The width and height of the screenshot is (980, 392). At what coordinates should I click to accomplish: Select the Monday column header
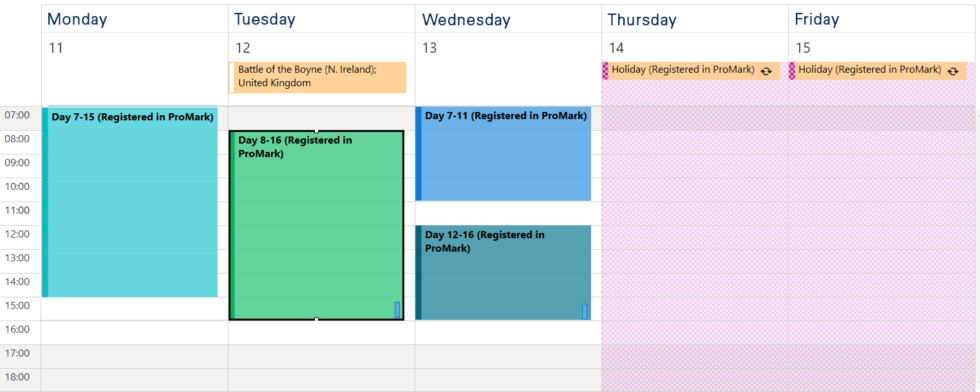point(78,19)
